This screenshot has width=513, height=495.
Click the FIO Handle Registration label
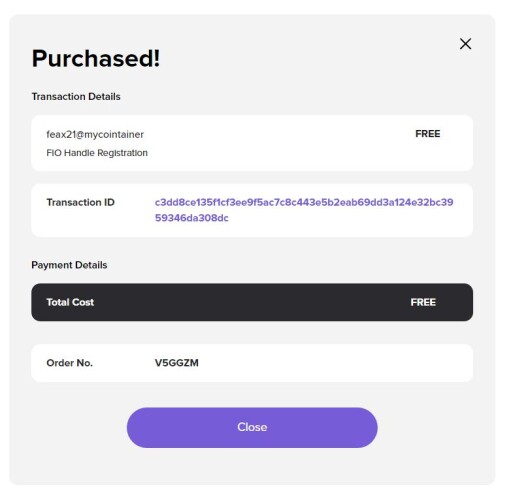tap(97, 153)
